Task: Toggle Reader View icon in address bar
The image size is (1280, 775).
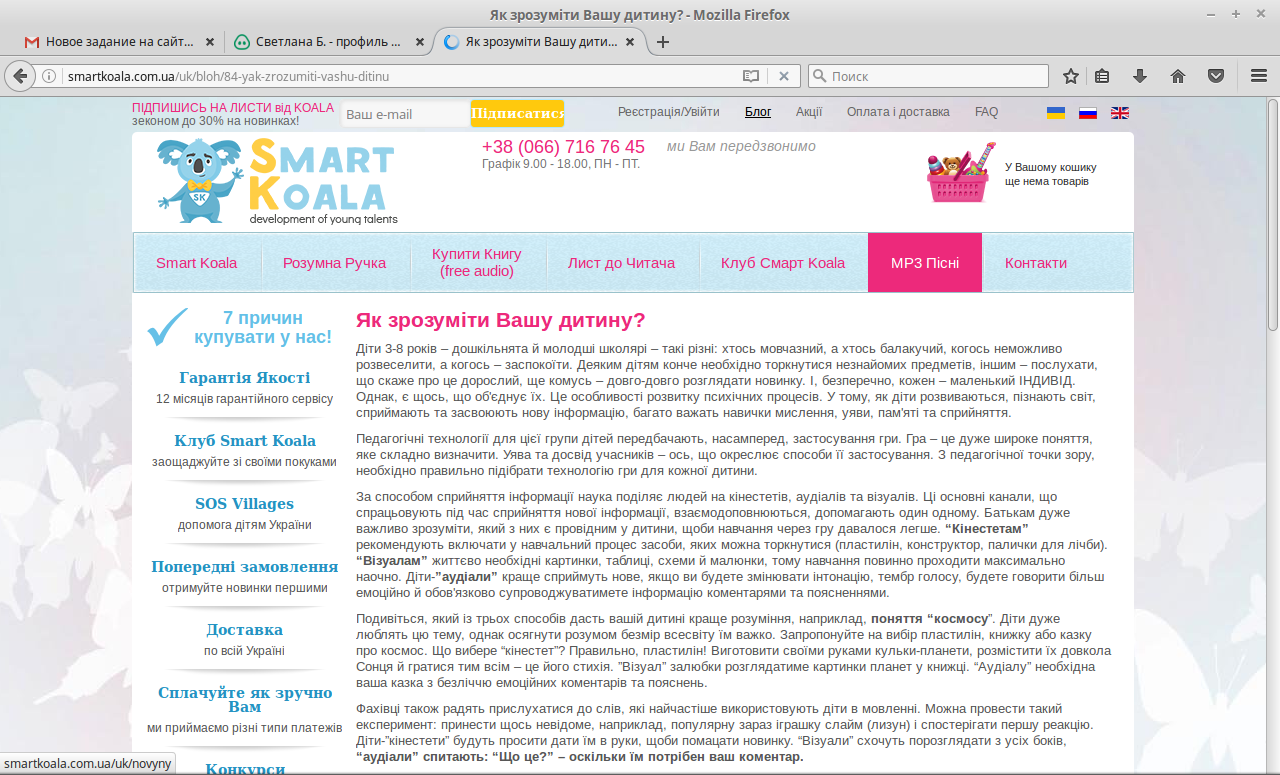Action: point(751,76)
